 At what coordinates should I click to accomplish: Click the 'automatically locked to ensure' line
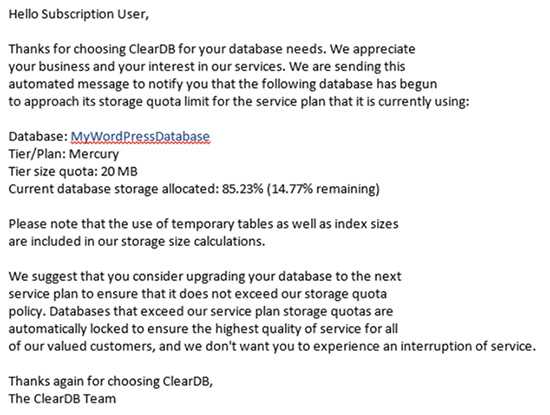pos(203,329)
